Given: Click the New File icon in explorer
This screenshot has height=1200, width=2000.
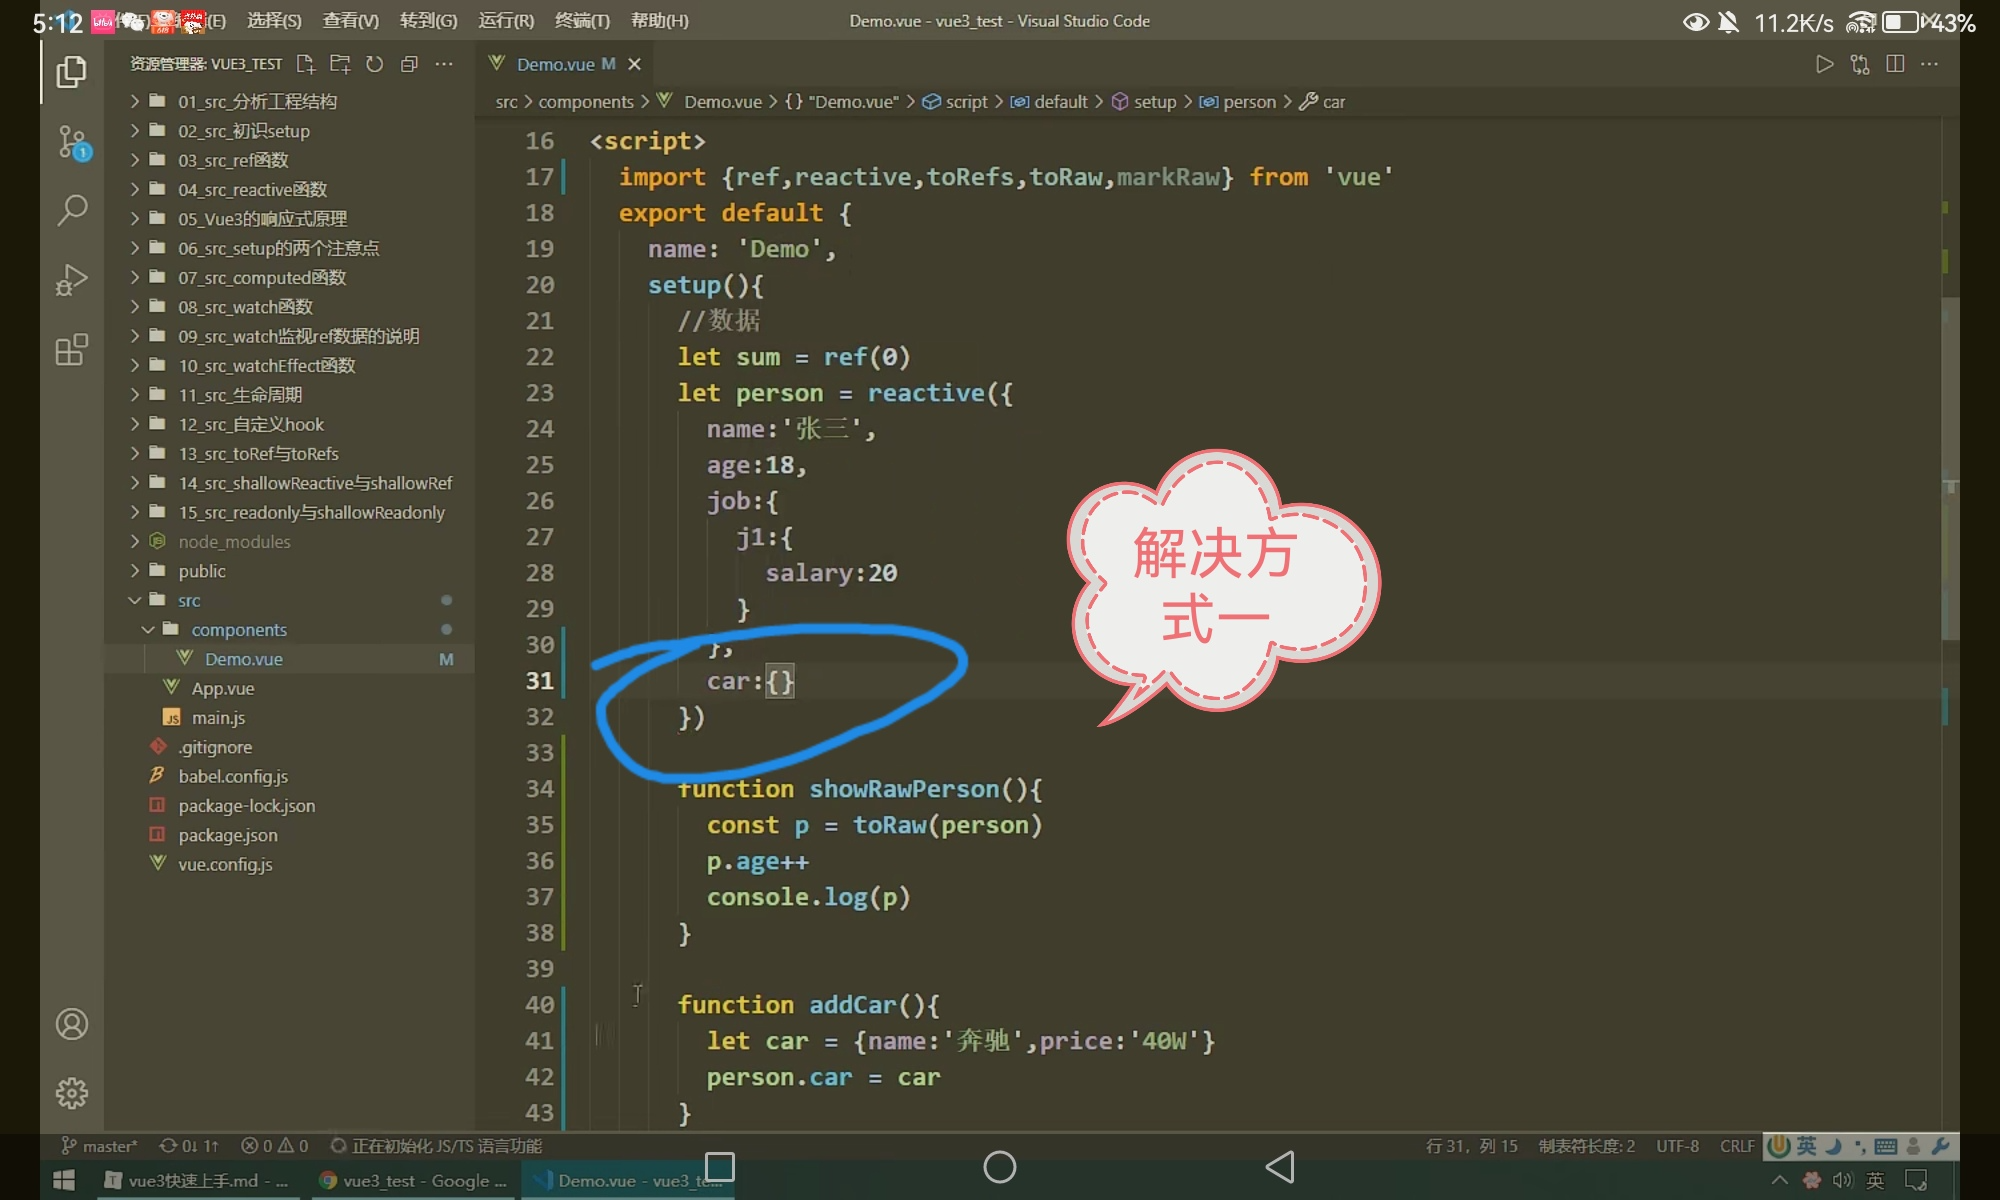Looking at the screenshot, I should point(306,64).
